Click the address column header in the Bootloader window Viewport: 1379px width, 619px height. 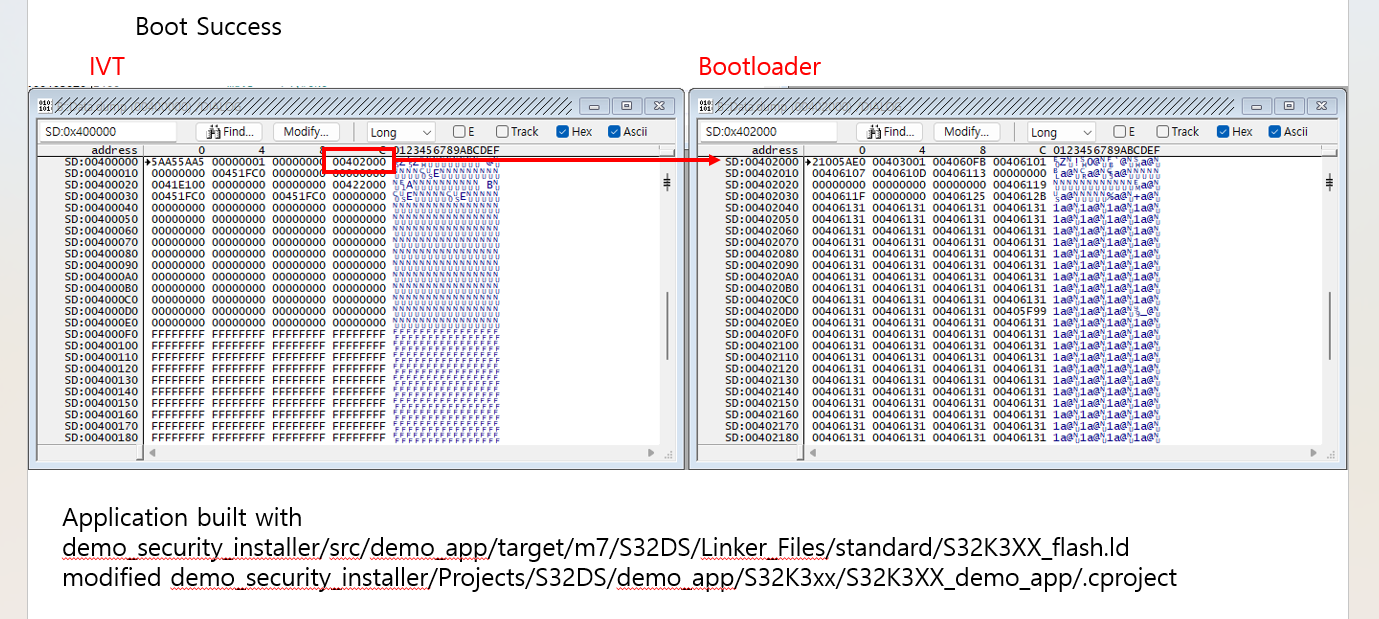[x=775, y=150]
